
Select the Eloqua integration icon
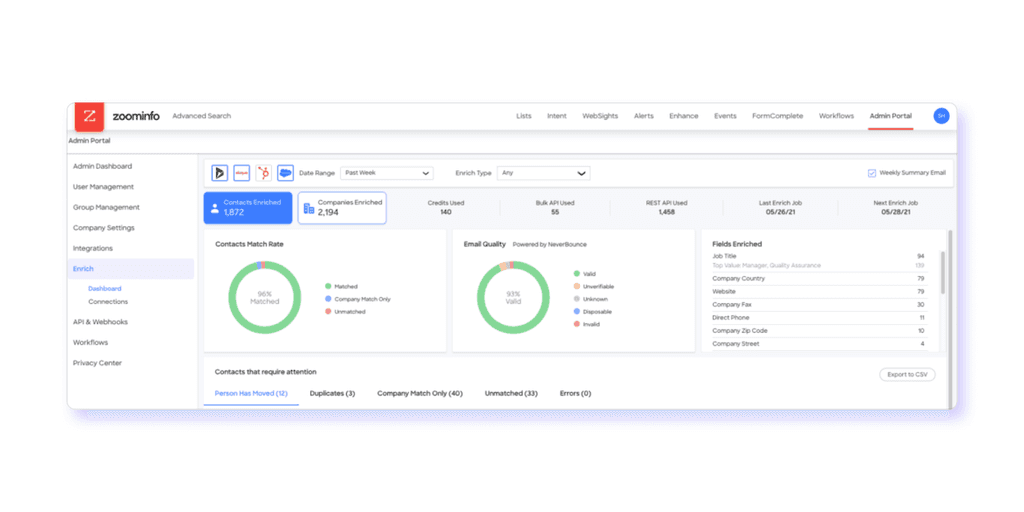242,173
